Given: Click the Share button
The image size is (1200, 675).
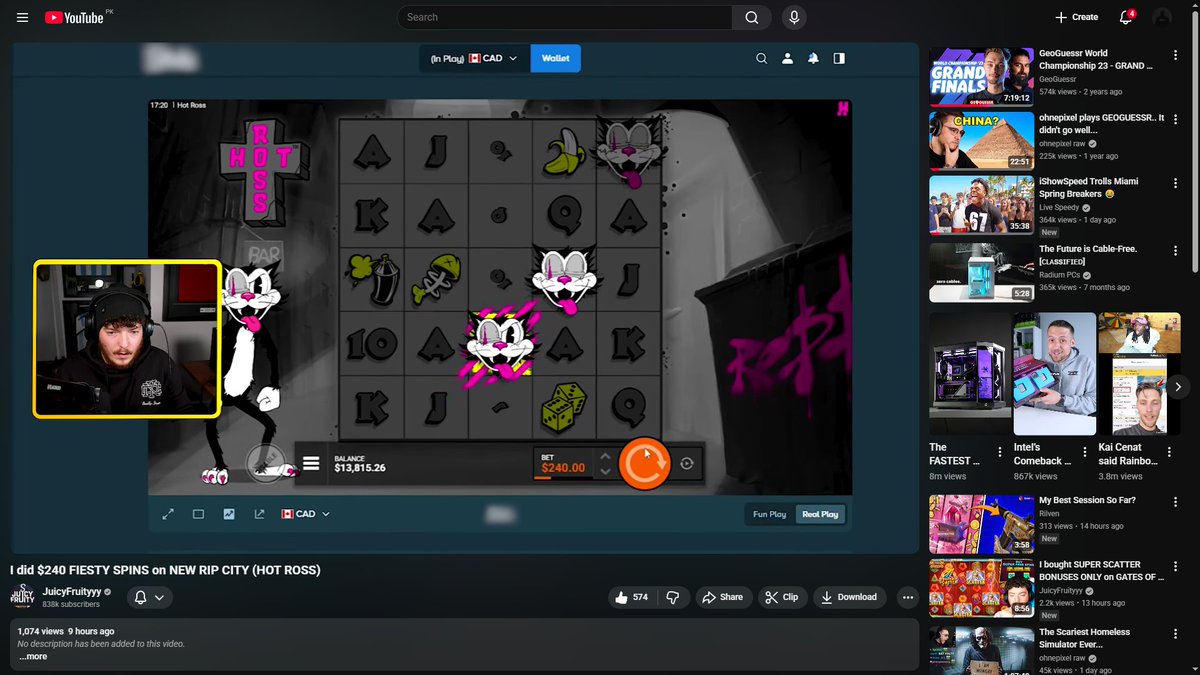Looking at the screenshot, I should pos(723,597).
